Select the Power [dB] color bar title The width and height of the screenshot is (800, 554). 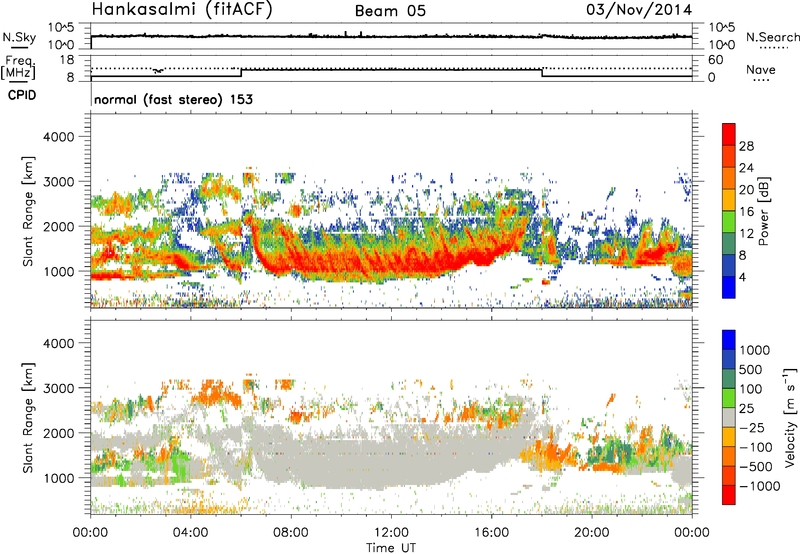(x=763, y=211)
